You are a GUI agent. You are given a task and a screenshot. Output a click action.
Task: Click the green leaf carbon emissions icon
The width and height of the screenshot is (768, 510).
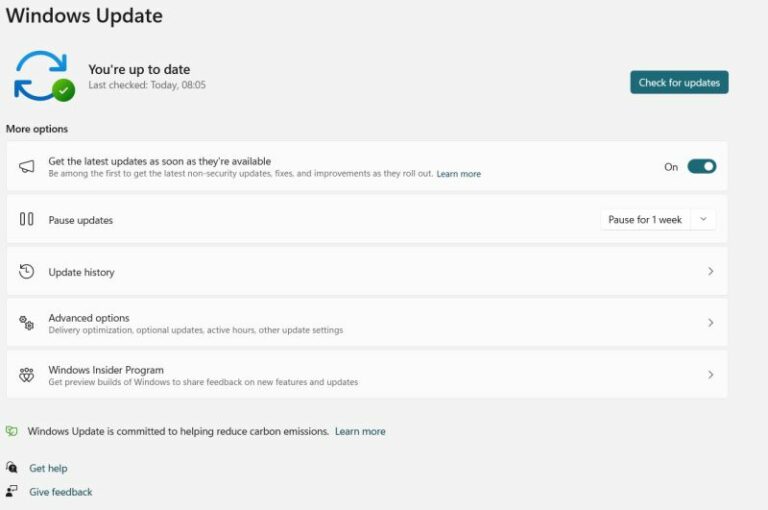tap(12, 431)
